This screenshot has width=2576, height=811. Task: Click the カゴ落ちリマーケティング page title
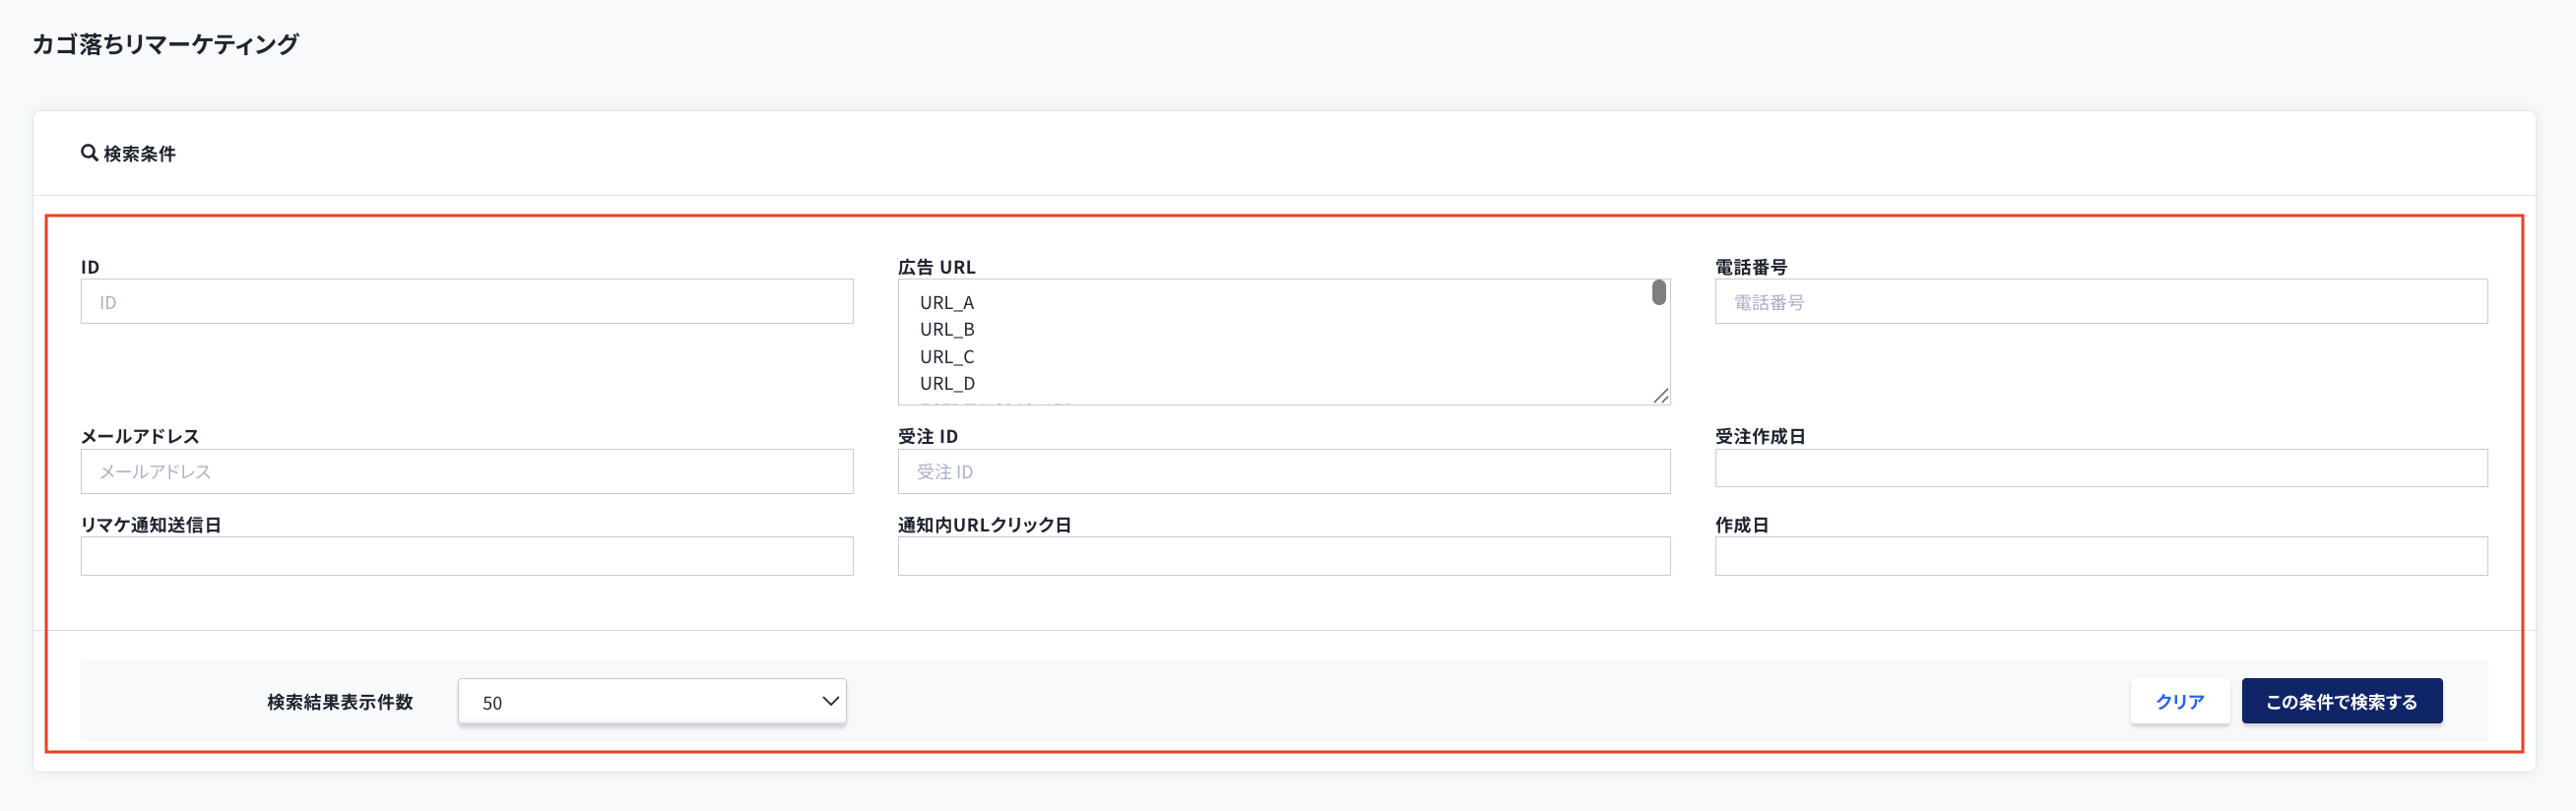pyautogui.click(x=165, y=44)
